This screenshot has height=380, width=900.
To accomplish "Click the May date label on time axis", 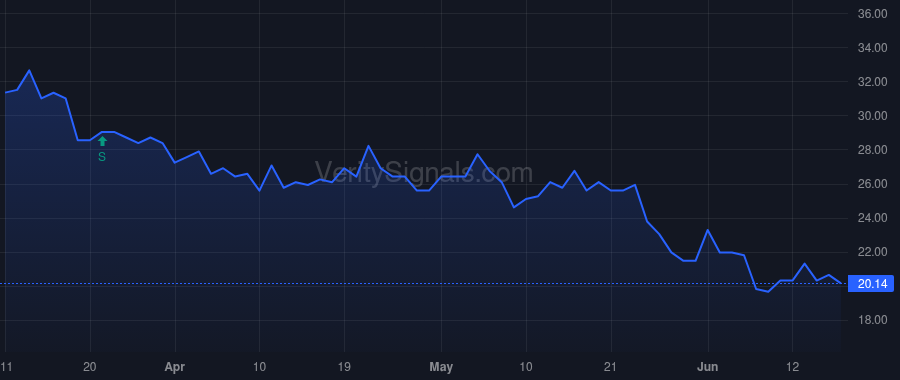I will 441,367.
